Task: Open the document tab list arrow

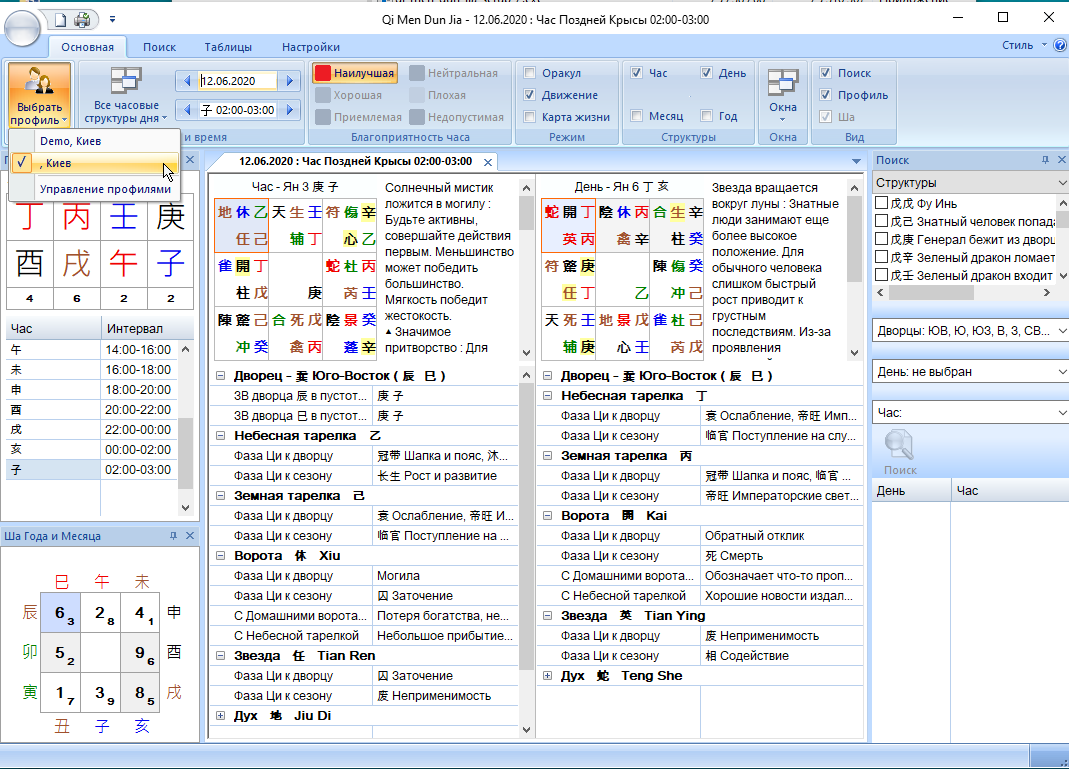Action: click(x=856, y=162)
